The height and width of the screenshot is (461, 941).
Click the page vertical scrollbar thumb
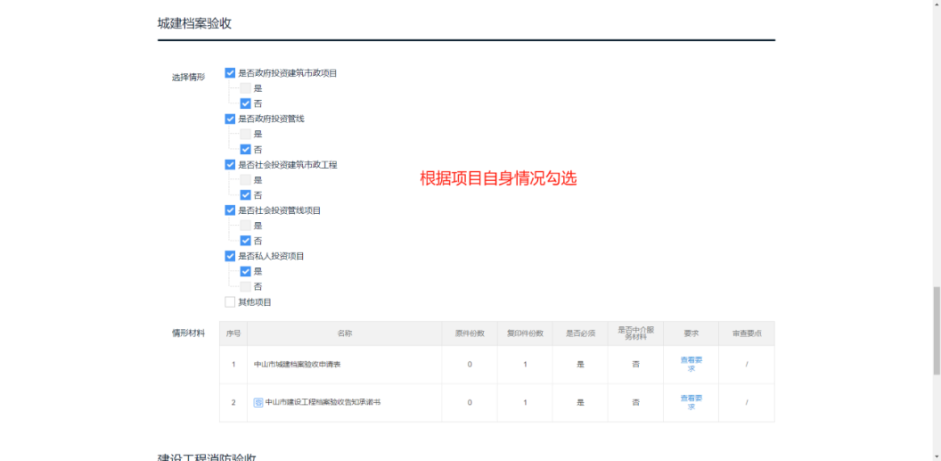[x=937, y=331]
